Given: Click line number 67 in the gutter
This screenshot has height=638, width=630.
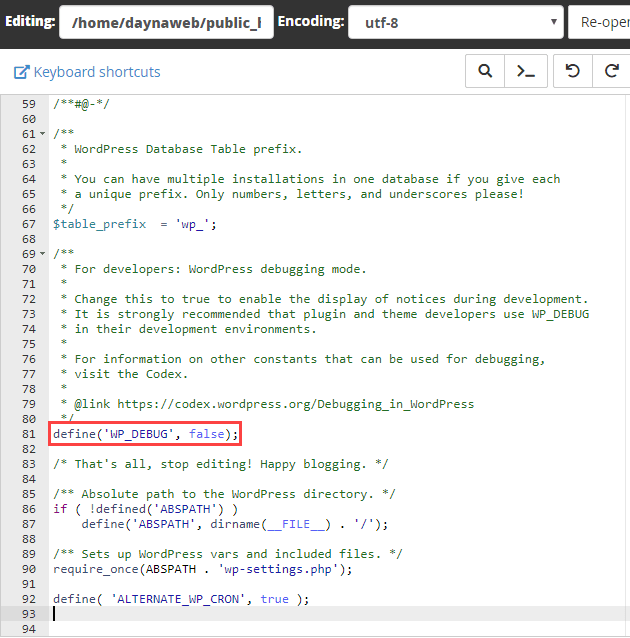Looking at the screenshot, I should 29,224.
